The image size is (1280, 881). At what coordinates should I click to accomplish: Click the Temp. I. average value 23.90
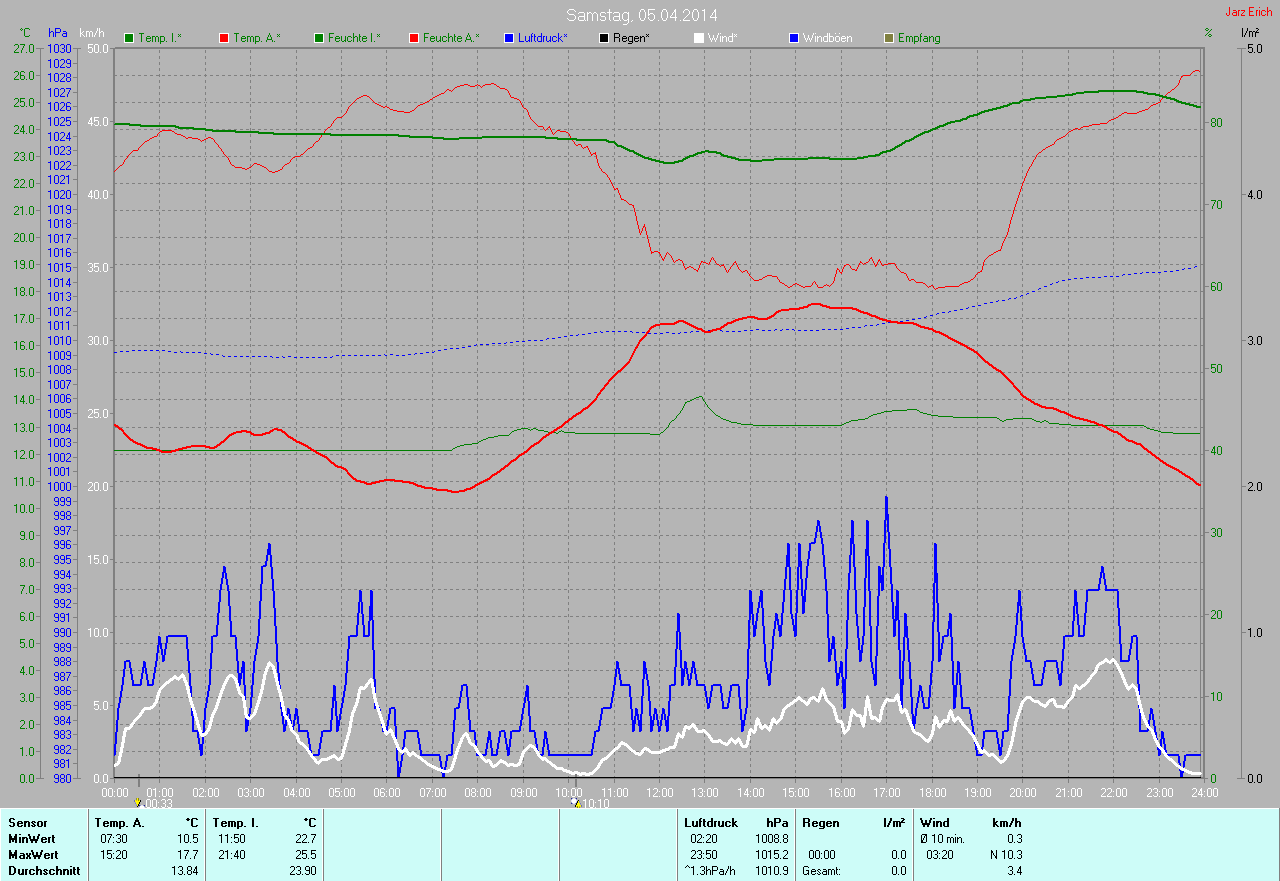click(x=303, y=871)
